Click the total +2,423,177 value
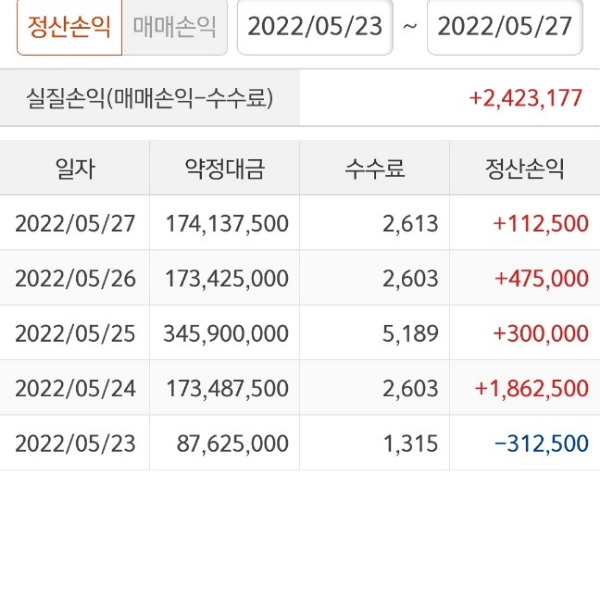This screenshot has width=600, height=600. coord(525,98)
